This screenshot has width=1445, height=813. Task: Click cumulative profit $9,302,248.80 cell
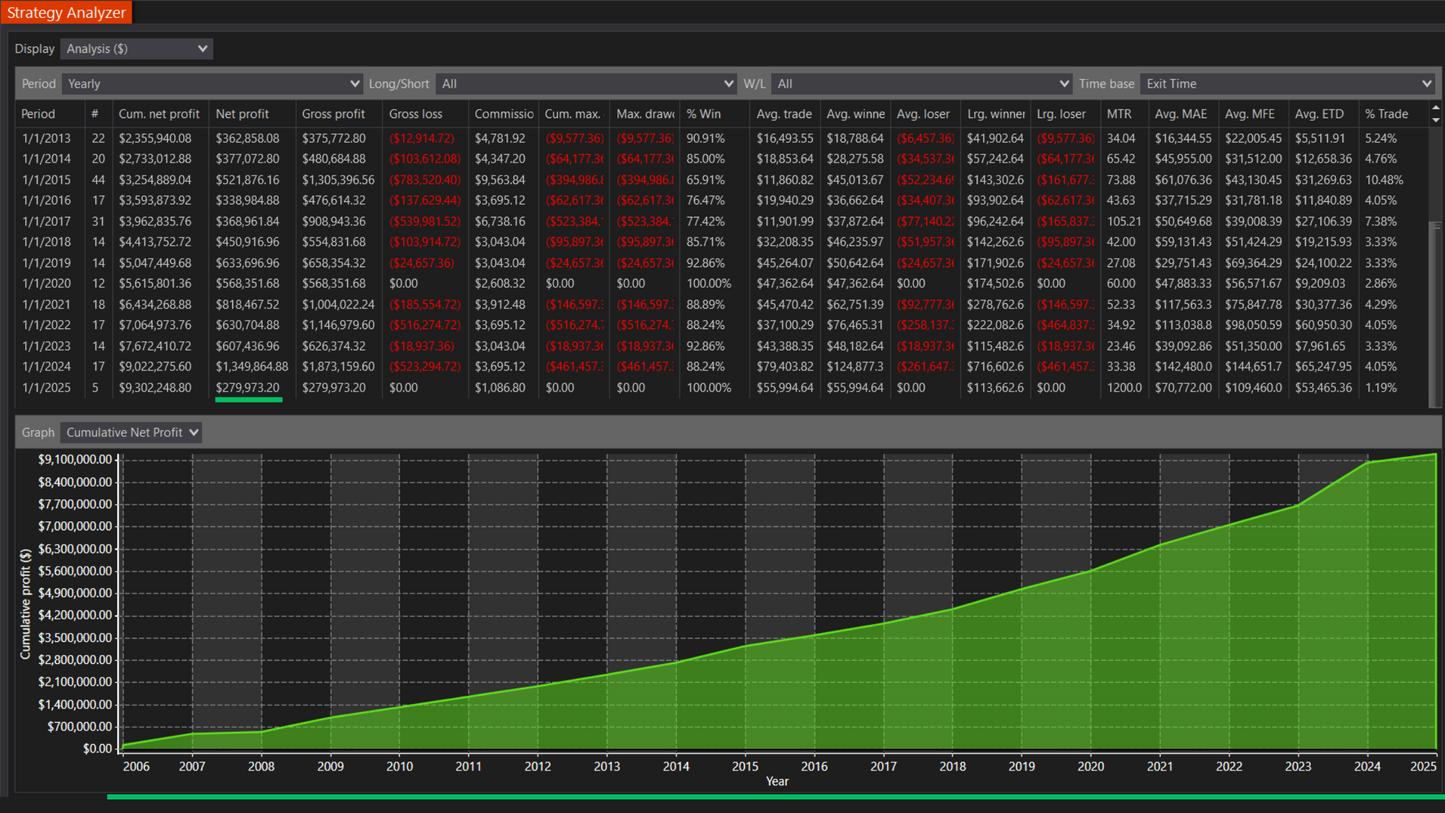(155, 387)
